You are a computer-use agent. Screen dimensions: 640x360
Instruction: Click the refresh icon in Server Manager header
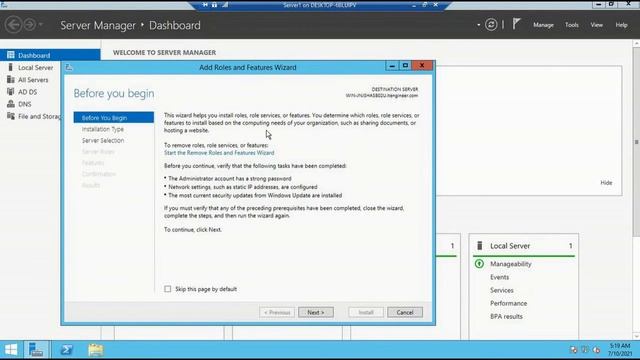(491, 25)
